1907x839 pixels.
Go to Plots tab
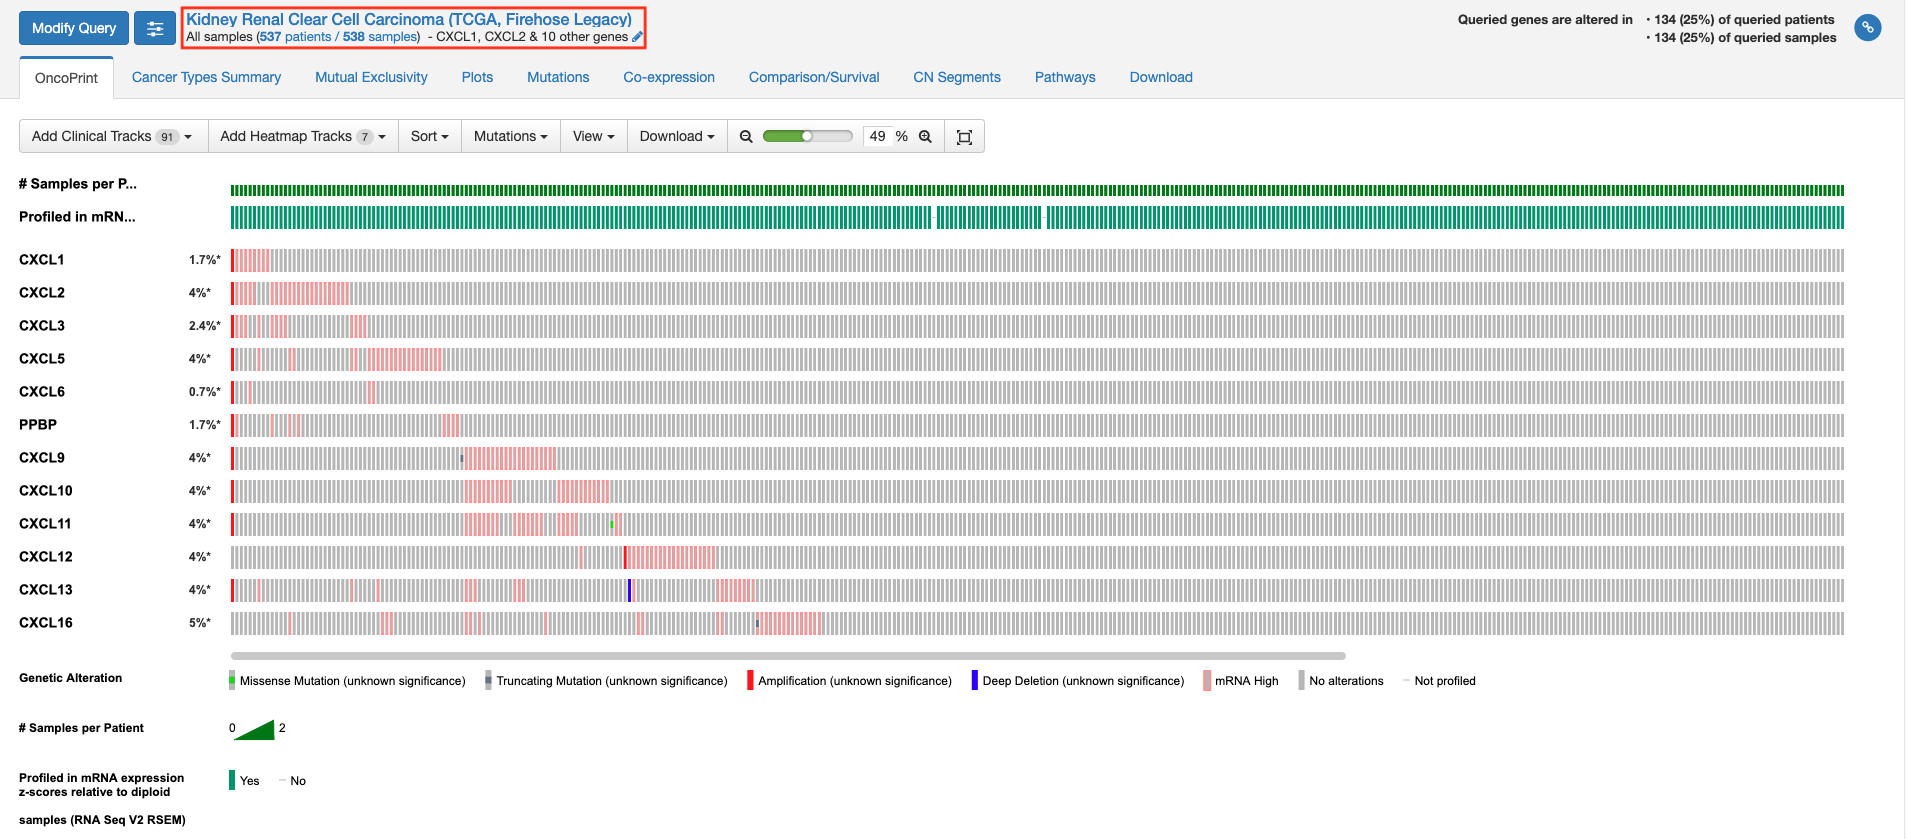point(477,77)
